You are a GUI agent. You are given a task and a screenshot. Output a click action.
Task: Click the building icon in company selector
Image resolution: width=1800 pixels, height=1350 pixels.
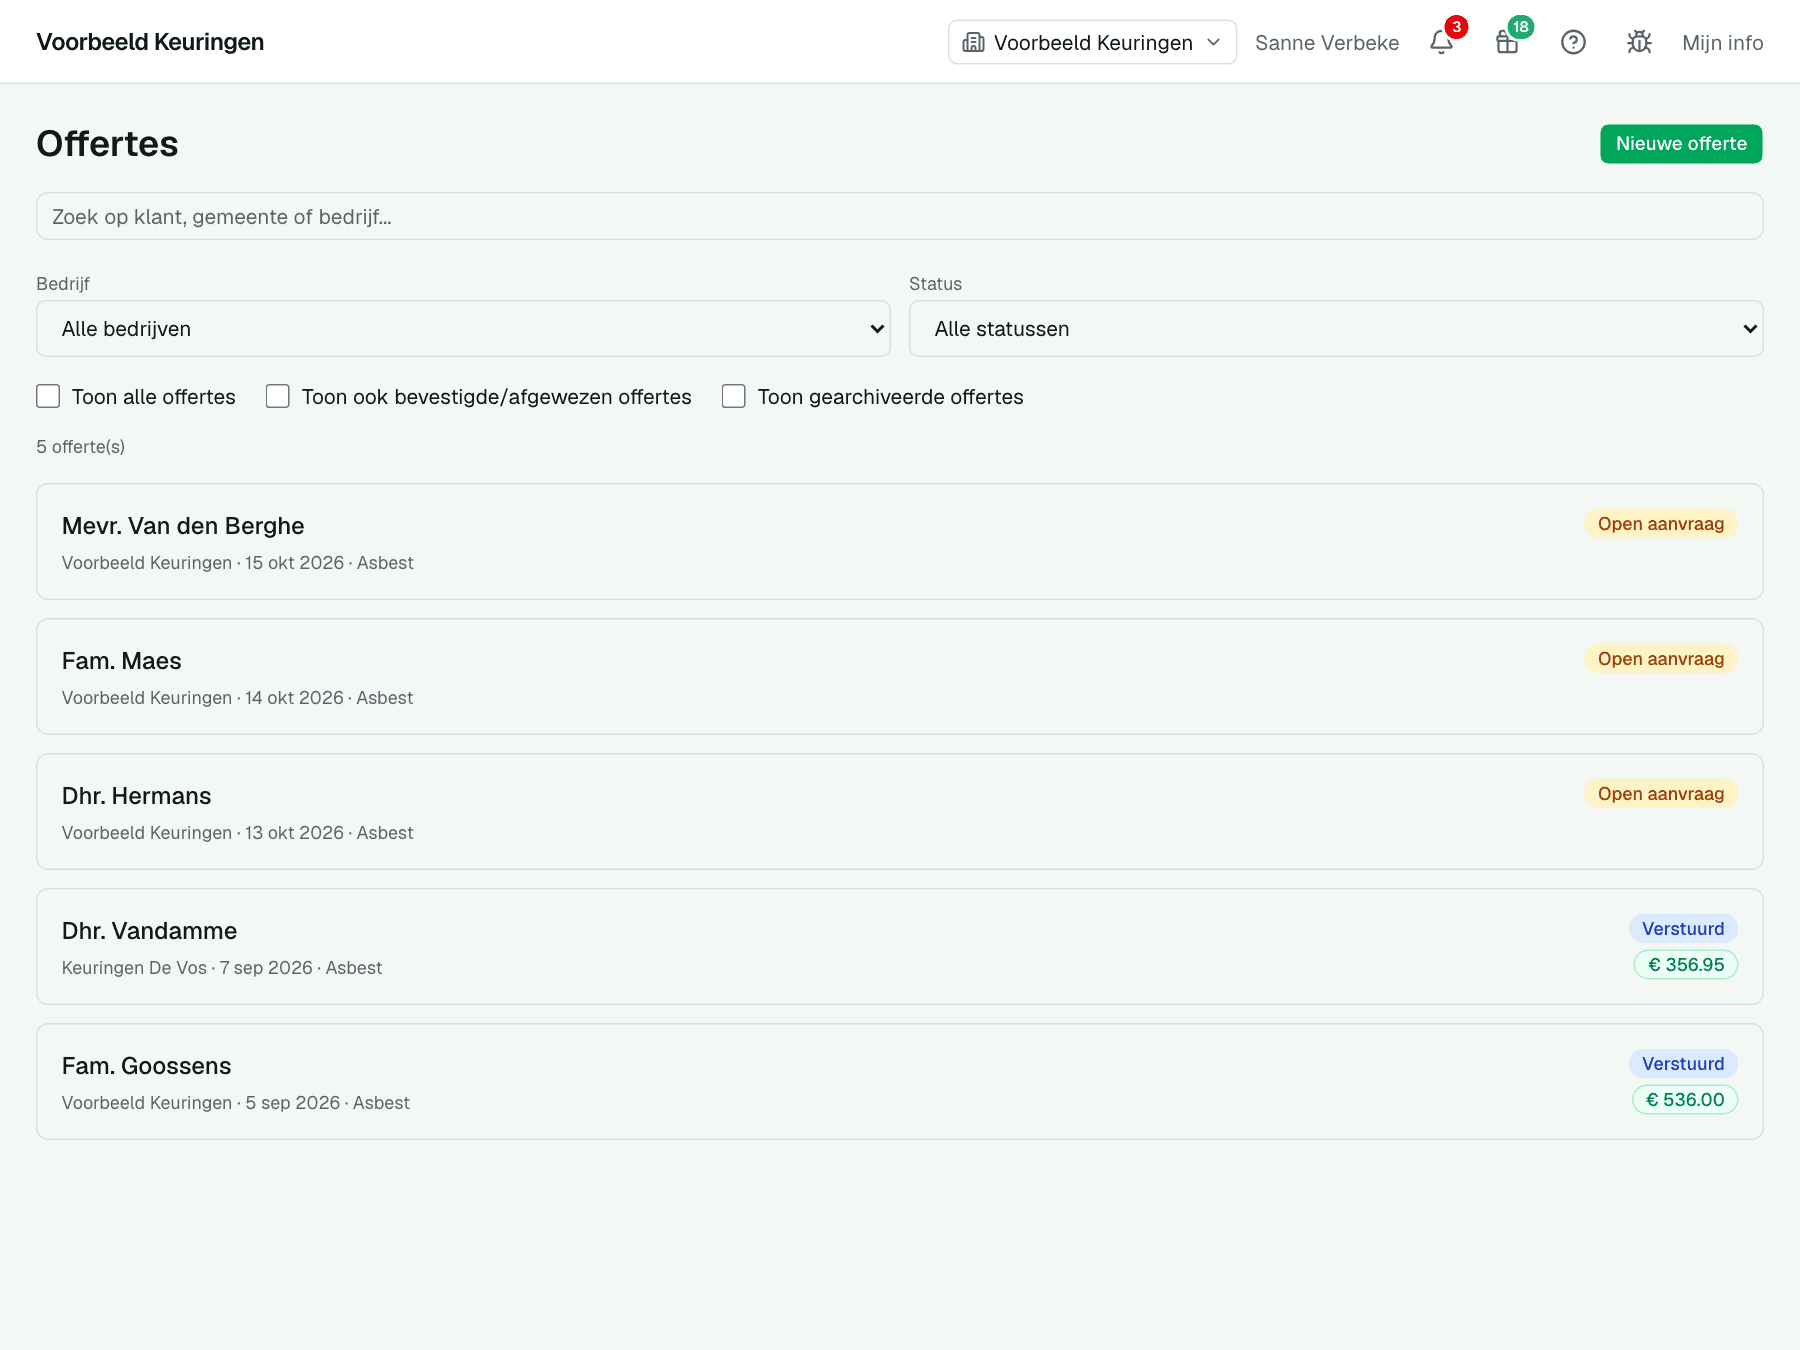(973, 42)
